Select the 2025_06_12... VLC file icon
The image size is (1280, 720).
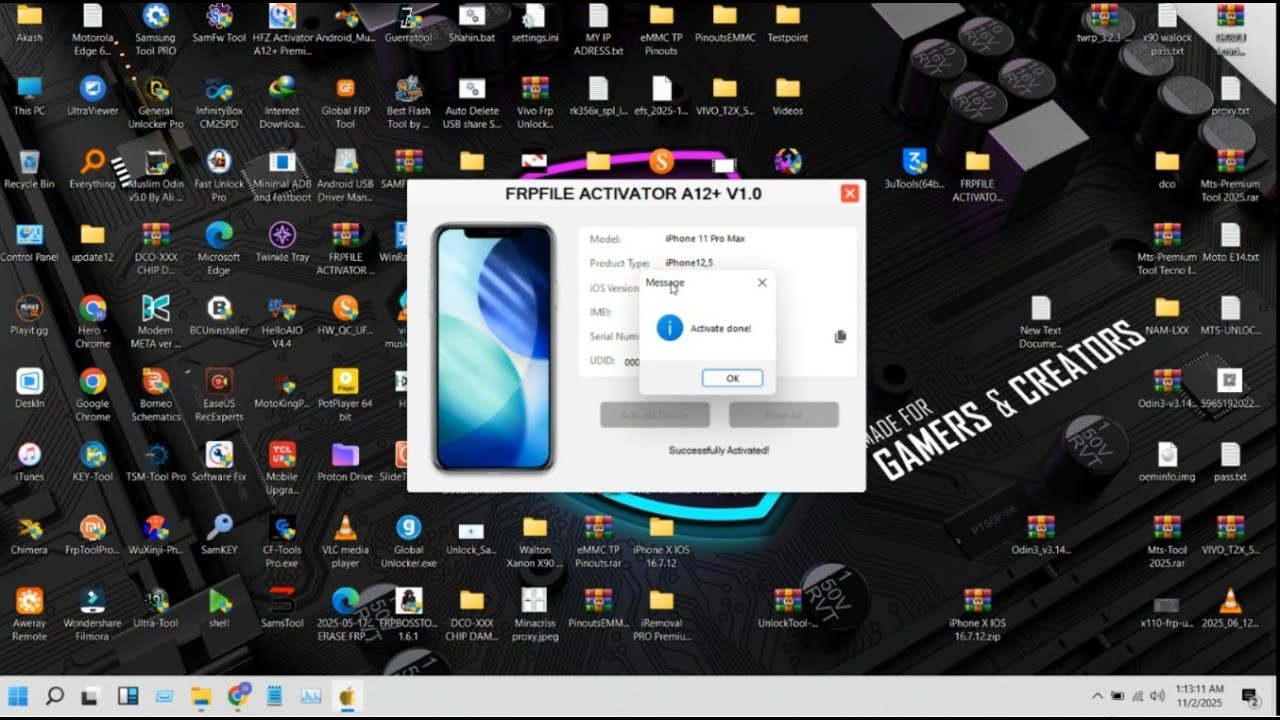1230,608
